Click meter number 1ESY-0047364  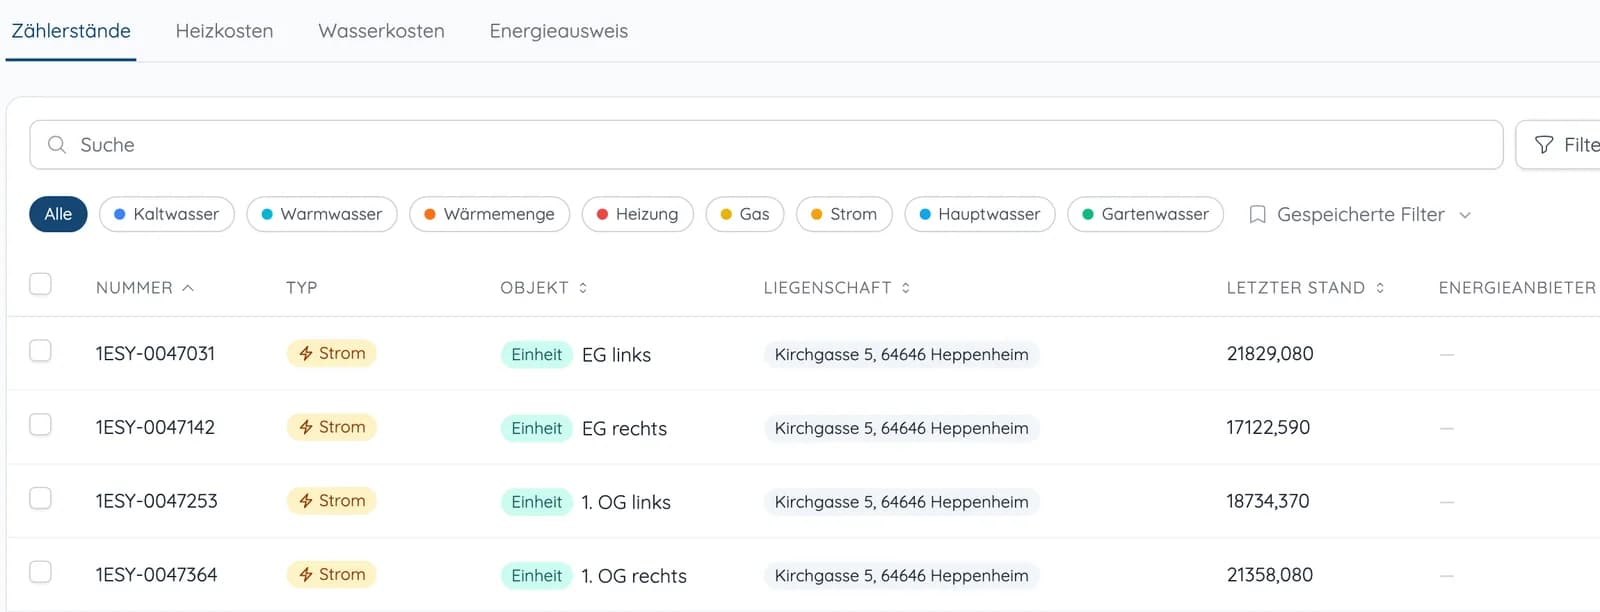coord(156,575)
